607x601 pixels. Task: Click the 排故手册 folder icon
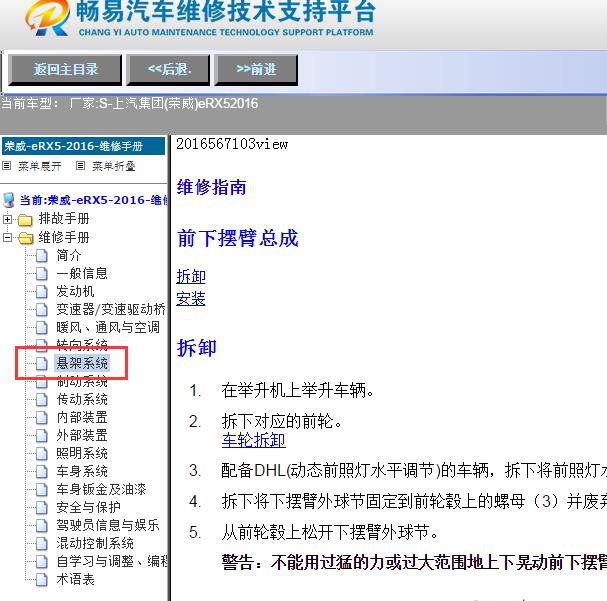pyautogui.click(x=25, y=220)
